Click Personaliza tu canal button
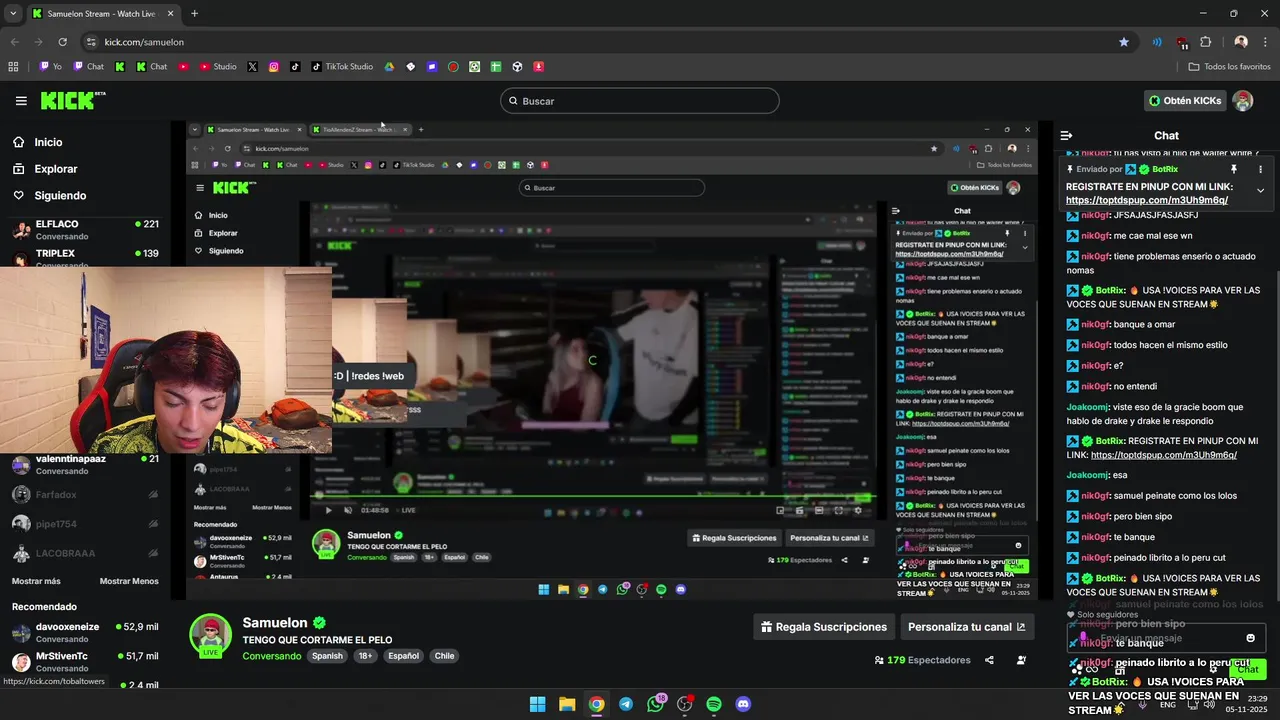The width and height of the screenshot is (1280, 720). click(966, 627)
